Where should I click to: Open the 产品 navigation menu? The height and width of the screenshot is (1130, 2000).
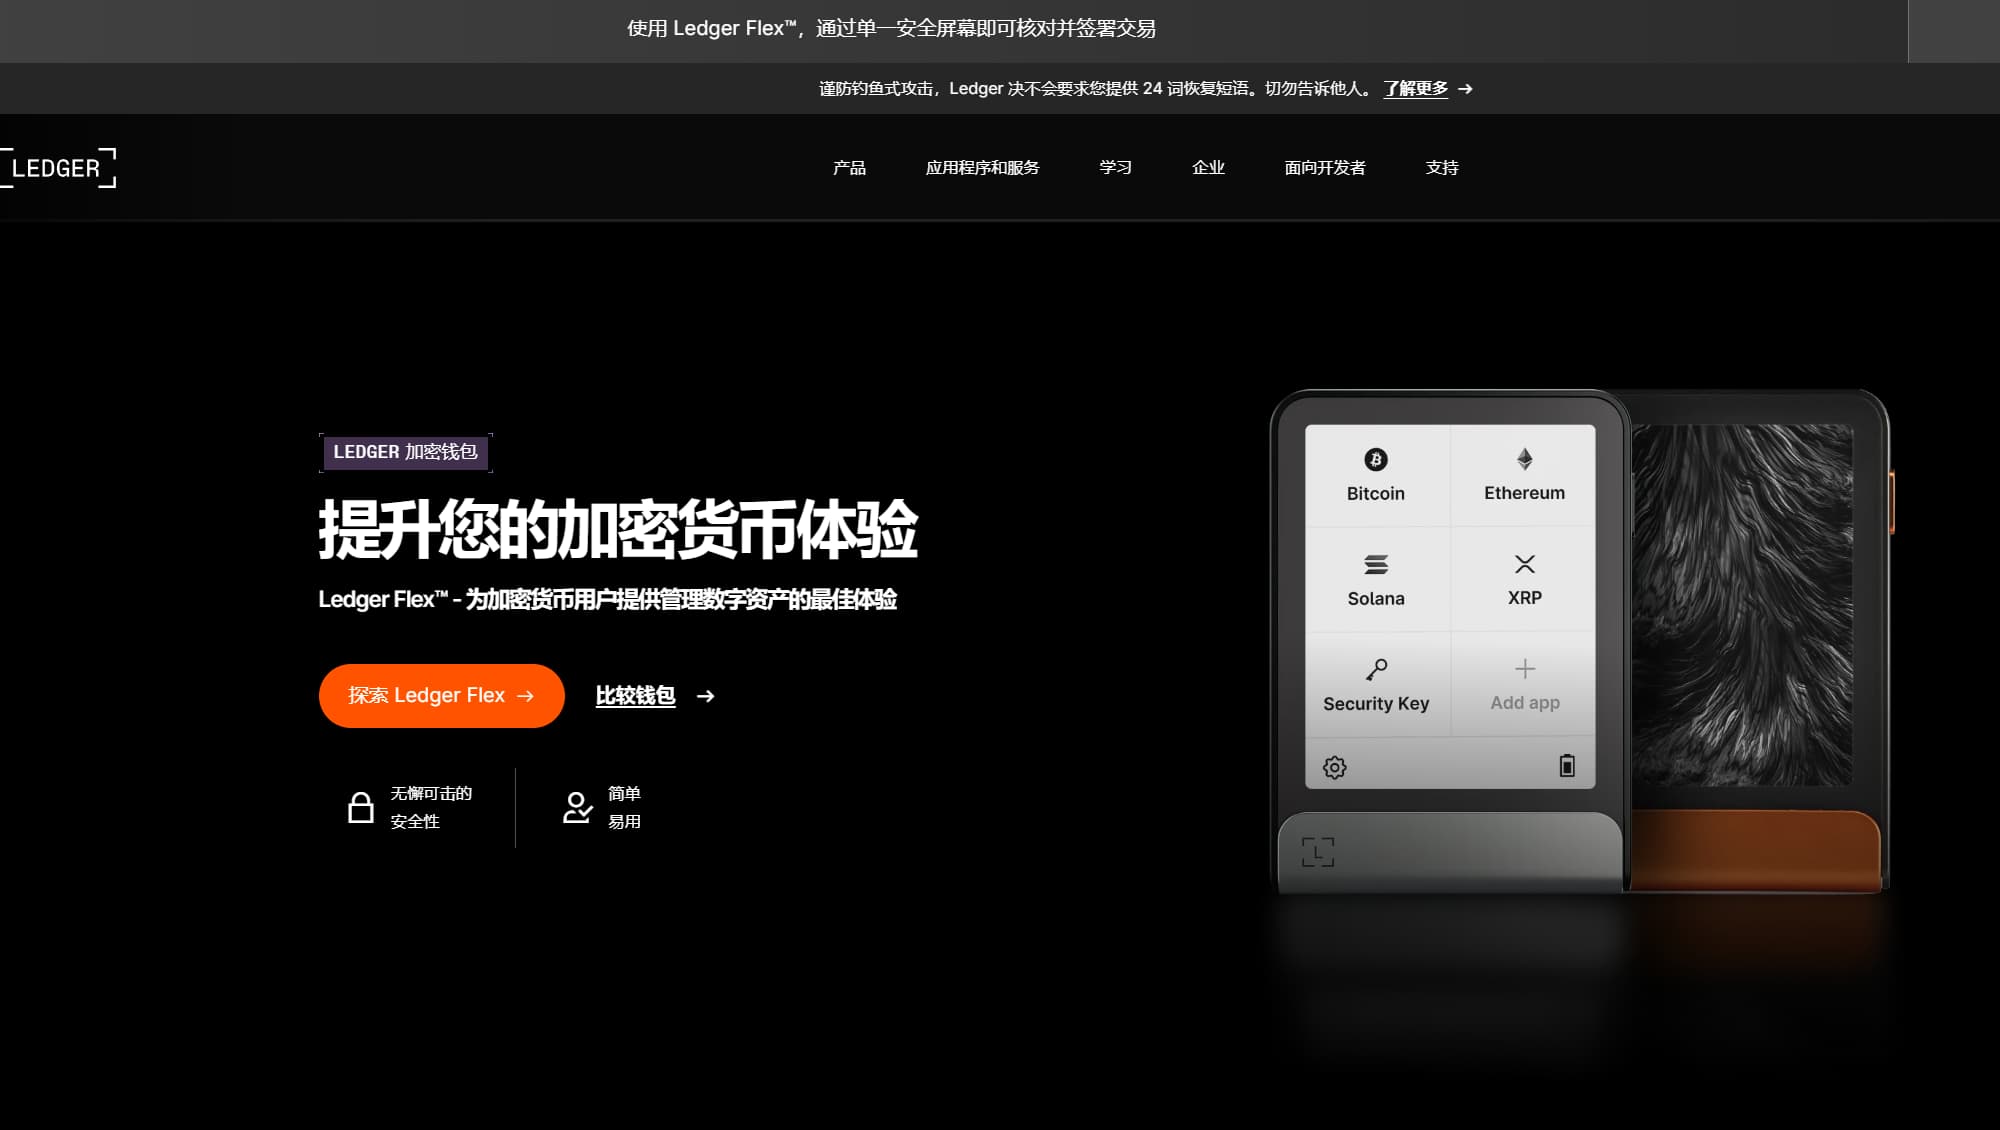point(849,168)
